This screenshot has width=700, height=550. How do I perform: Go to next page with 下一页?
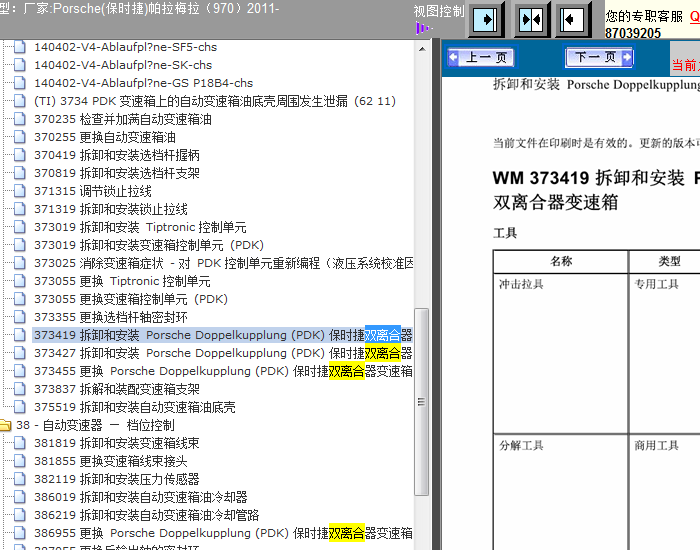point(600,58)
